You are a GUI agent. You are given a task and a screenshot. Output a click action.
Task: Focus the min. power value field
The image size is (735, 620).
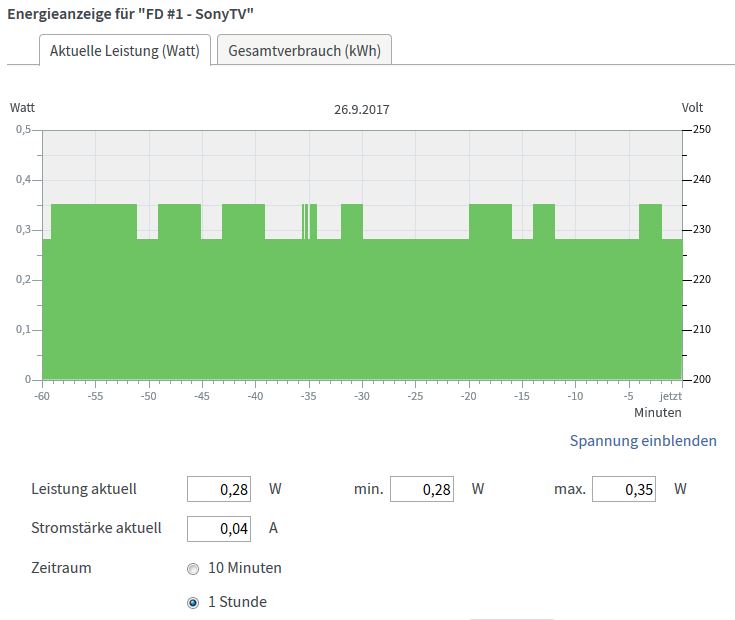[x=422, y=490]
